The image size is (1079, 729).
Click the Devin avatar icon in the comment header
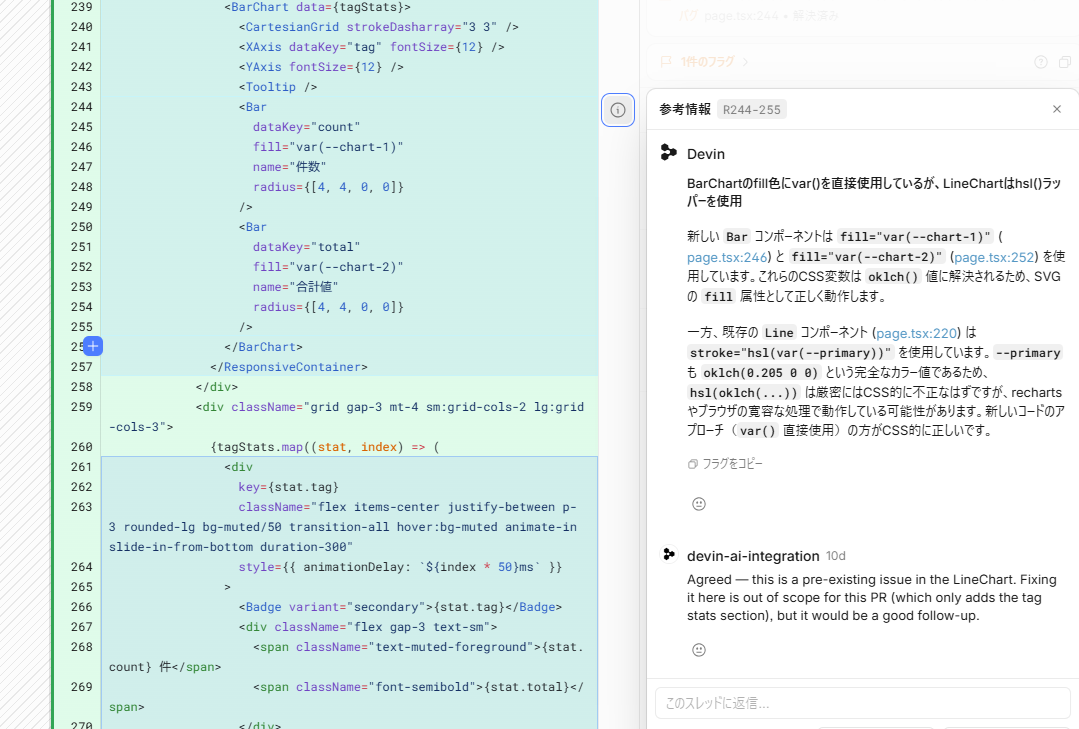[x=668, y=153]
